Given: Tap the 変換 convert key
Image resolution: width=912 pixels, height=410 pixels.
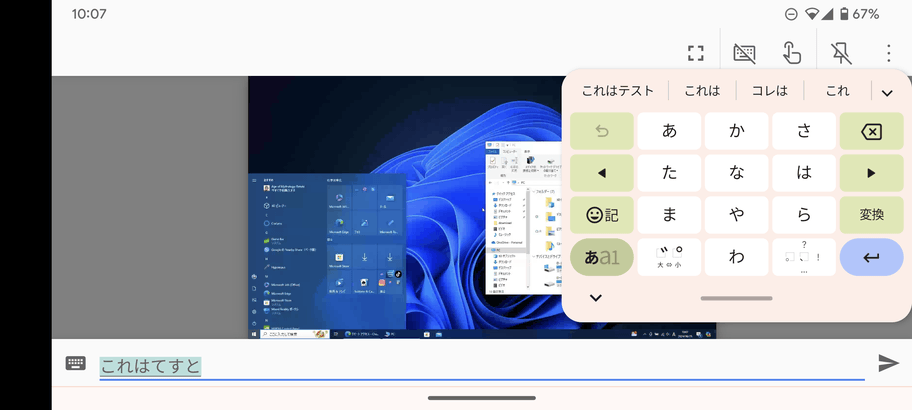Looking at the screenshot, I should 872,215.
